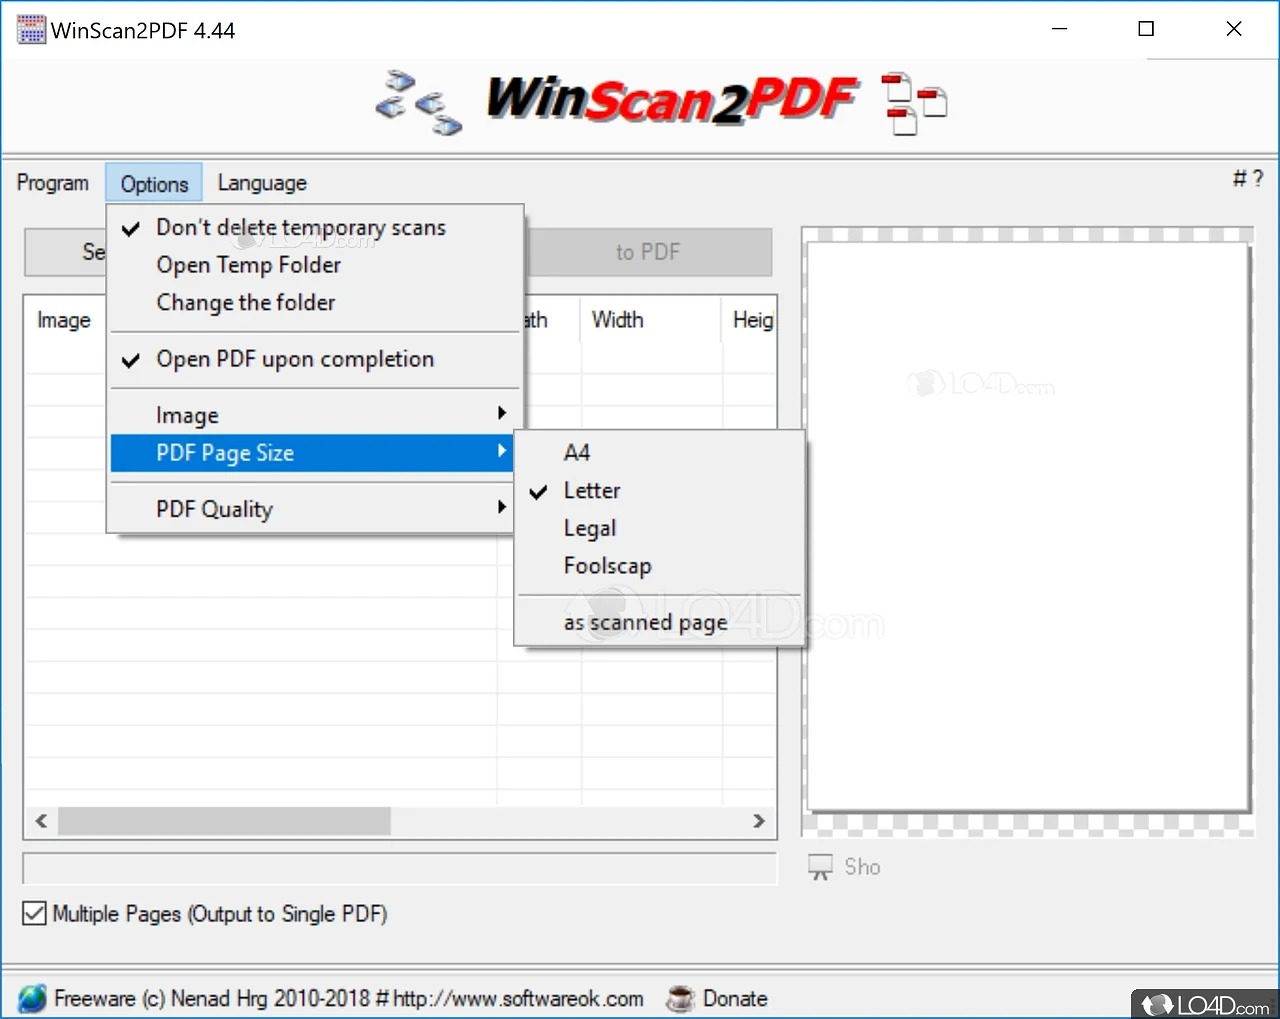This screenshot has width=1280, height=1019.
Task: Close the Options menu
Action: click(x=154, y=183)
